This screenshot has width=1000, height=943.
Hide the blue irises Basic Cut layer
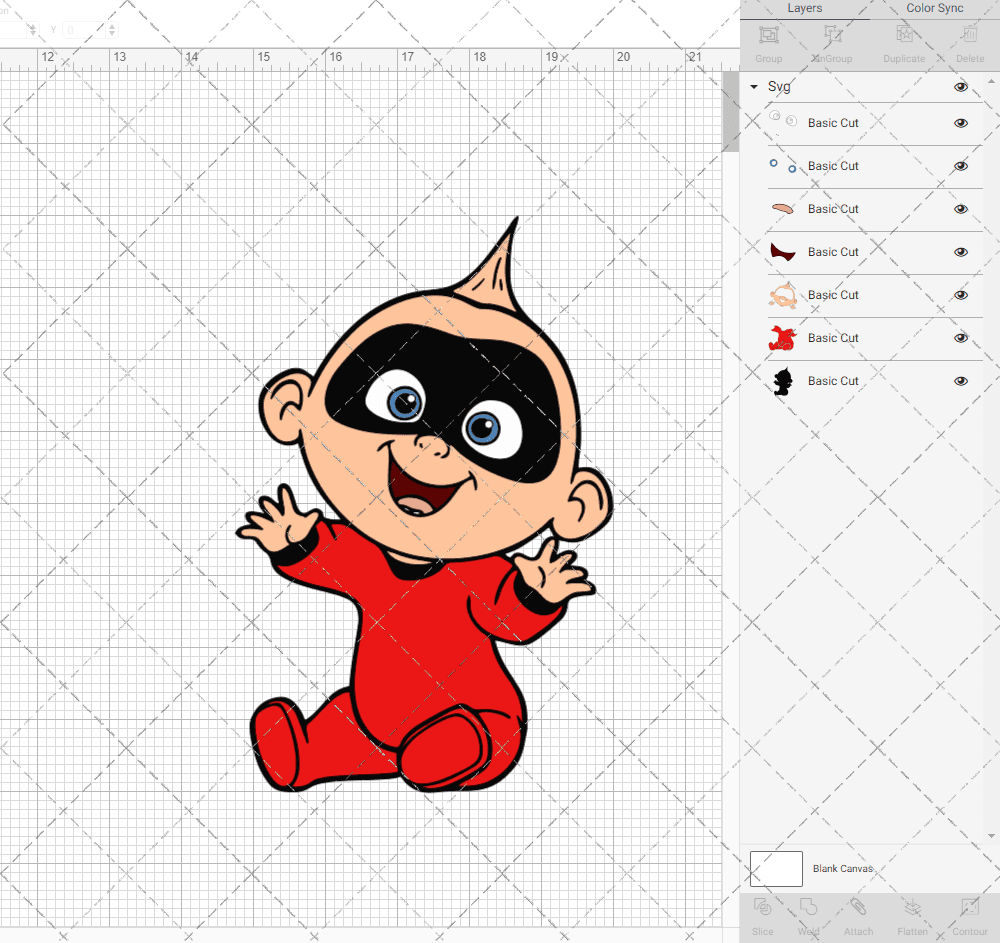pyautogui.click(x=960, y=166)
